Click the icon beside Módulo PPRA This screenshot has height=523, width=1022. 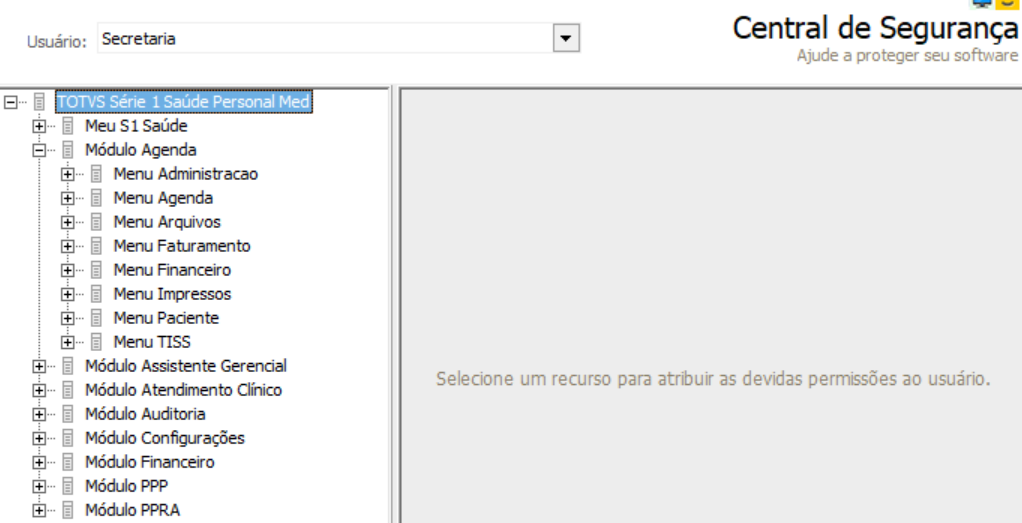click(x=68, y=511)
